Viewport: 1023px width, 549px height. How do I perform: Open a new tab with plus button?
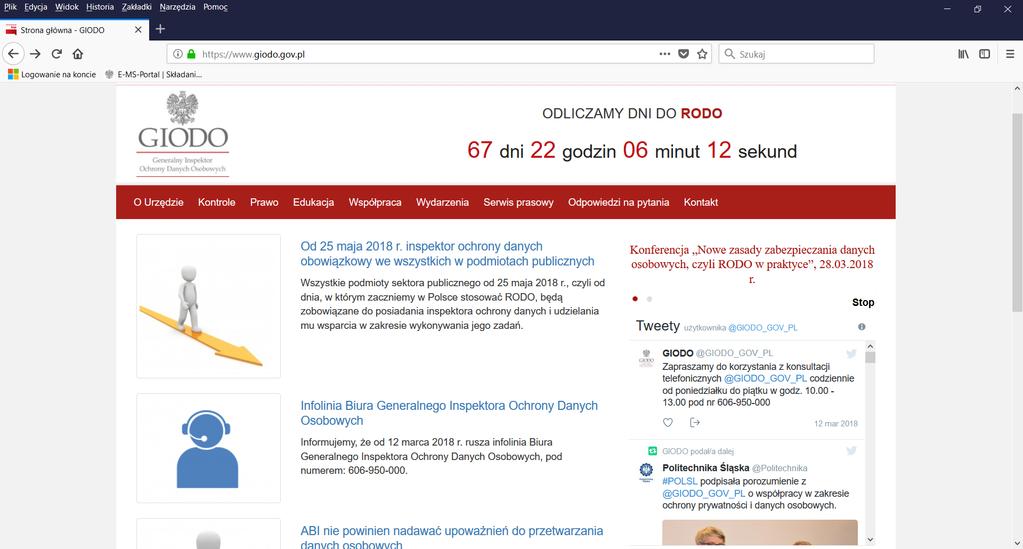160,29
